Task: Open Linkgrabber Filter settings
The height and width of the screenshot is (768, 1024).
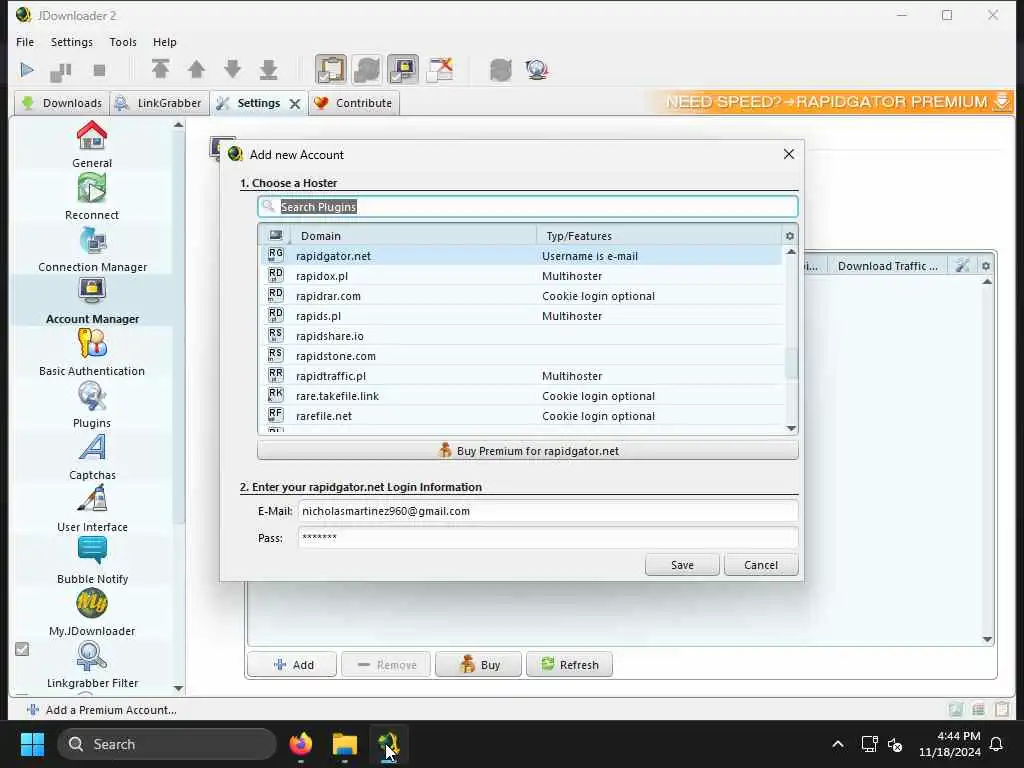Action: [x=92, y=665]
